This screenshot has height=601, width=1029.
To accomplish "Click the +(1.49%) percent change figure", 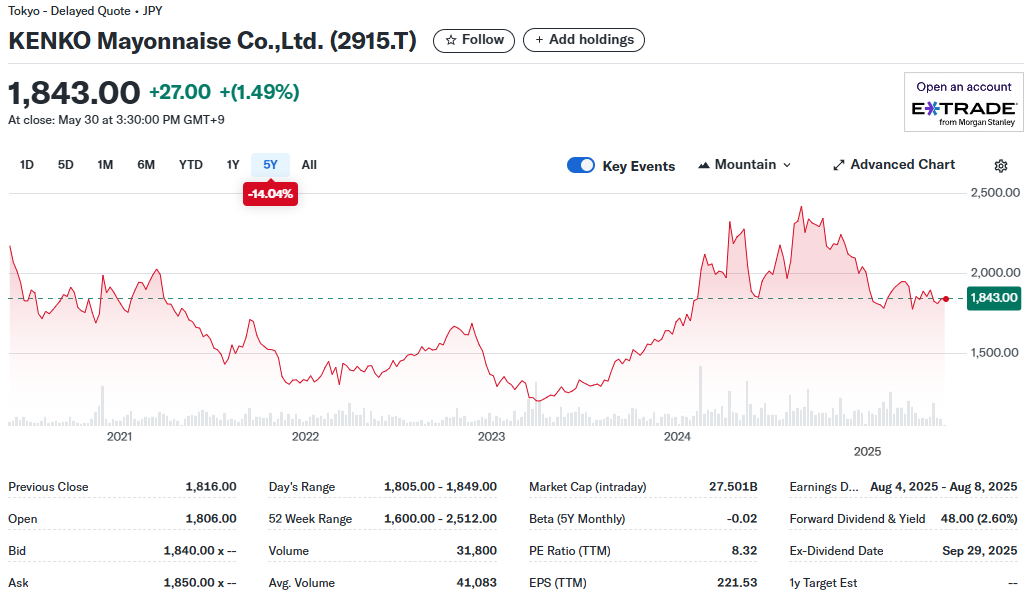I will [x=259, y=93].
